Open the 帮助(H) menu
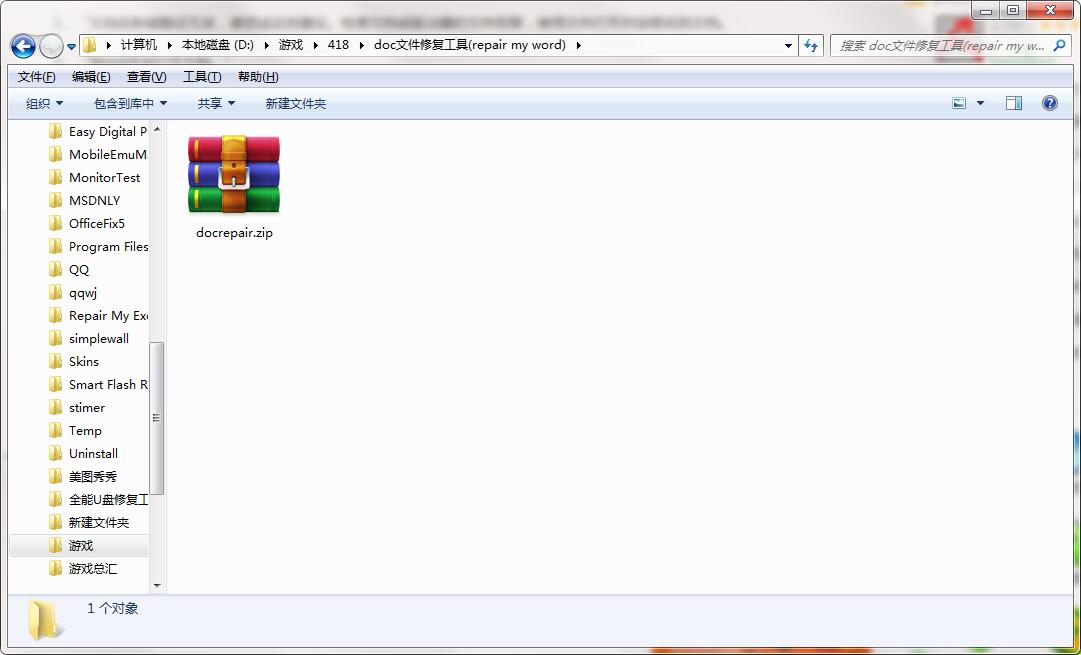Image resolution: width=1081 pixels, height=655 pixels. (x=258, y=77)
